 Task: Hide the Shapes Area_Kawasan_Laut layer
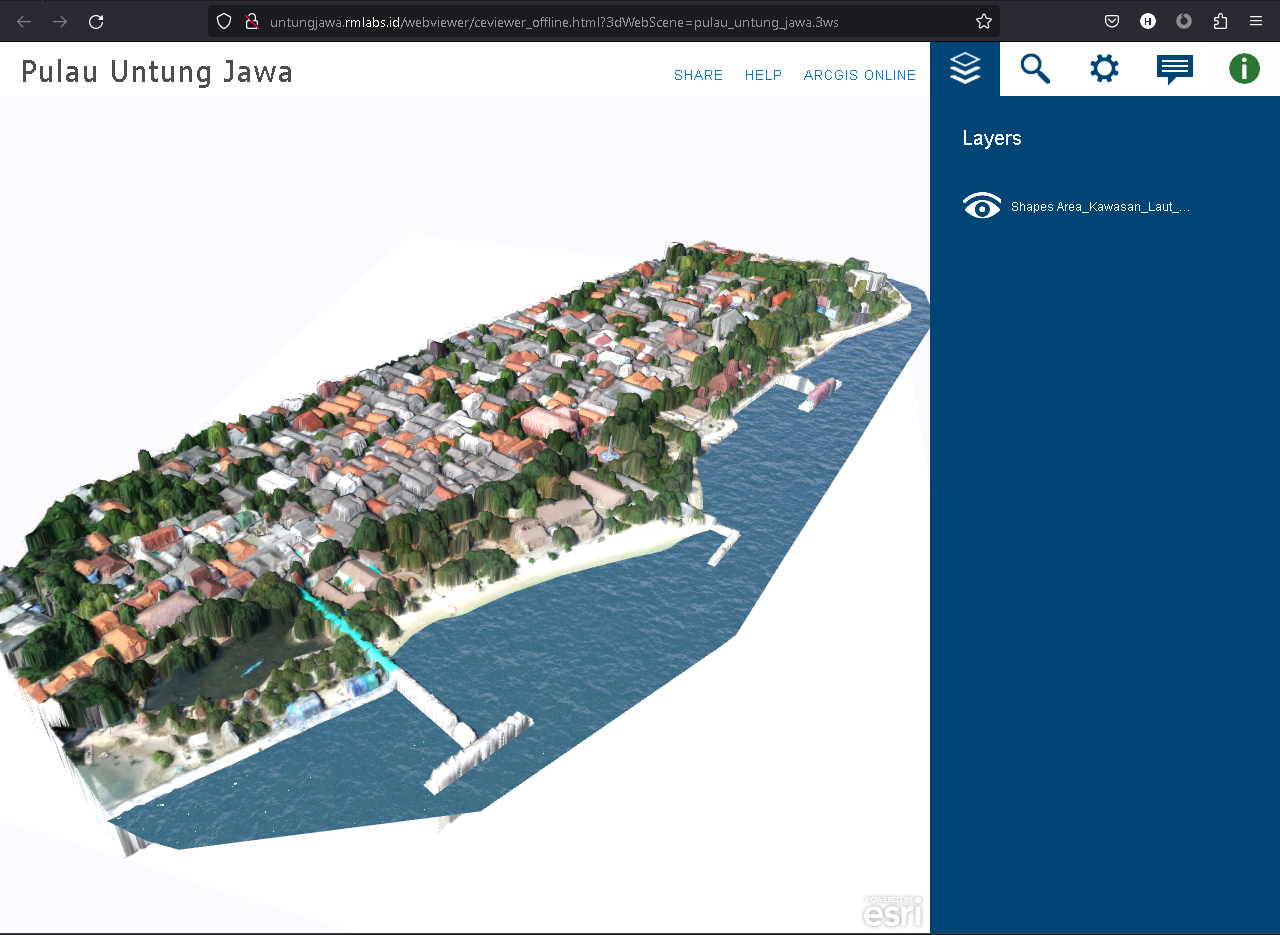click(x=981, y=206)
